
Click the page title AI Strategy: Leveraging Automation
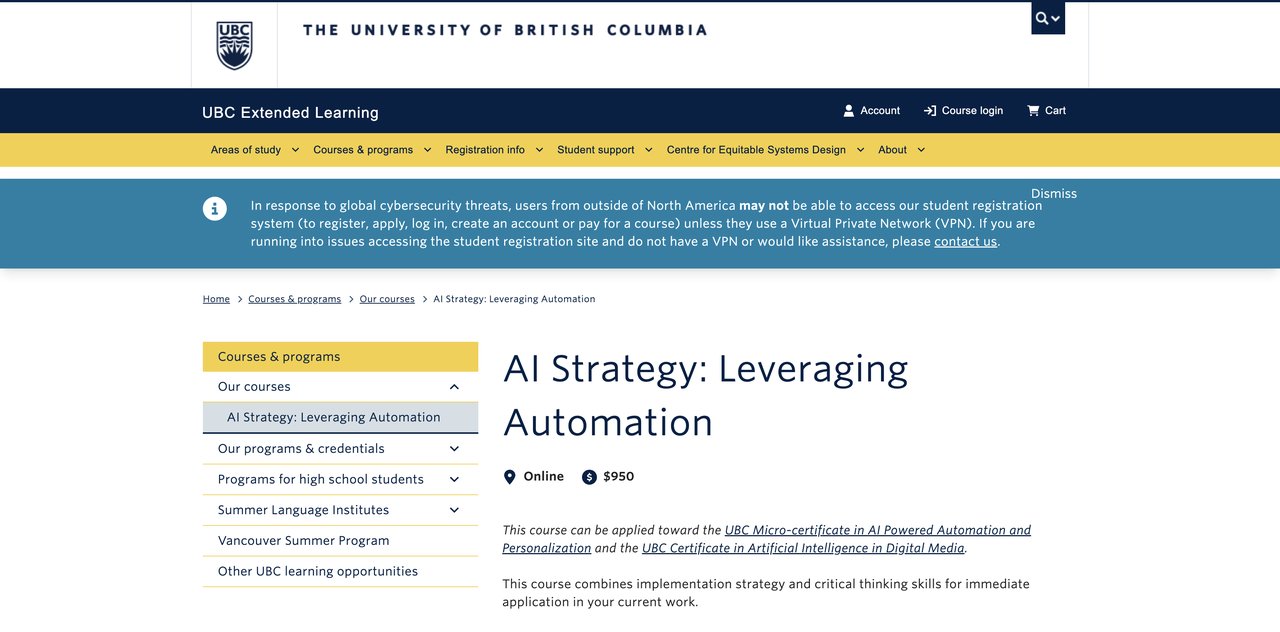pyautogui.click(x=706, y=395)
